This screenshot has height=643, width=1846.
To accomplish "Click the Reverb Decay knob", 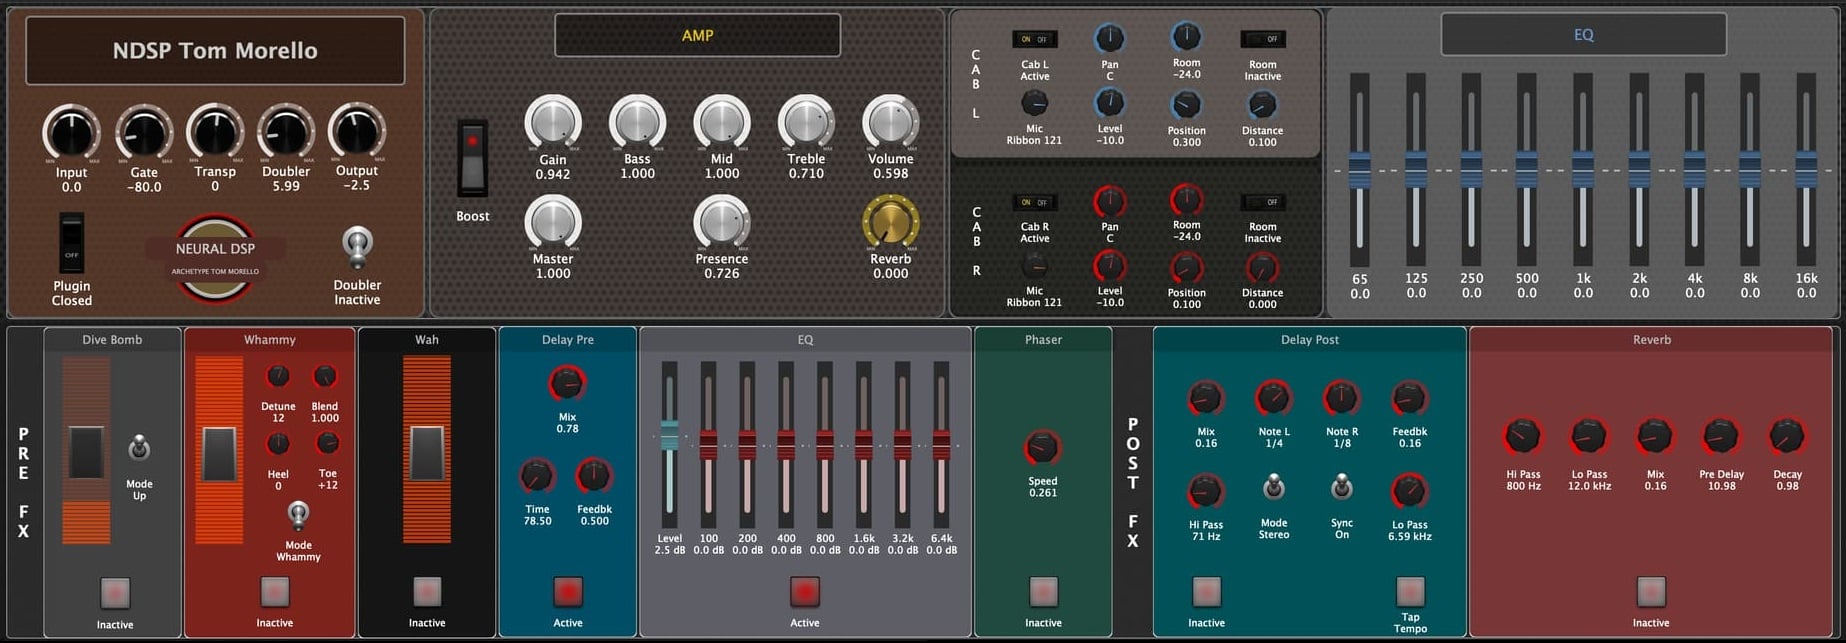I will tap(1786, 437).
